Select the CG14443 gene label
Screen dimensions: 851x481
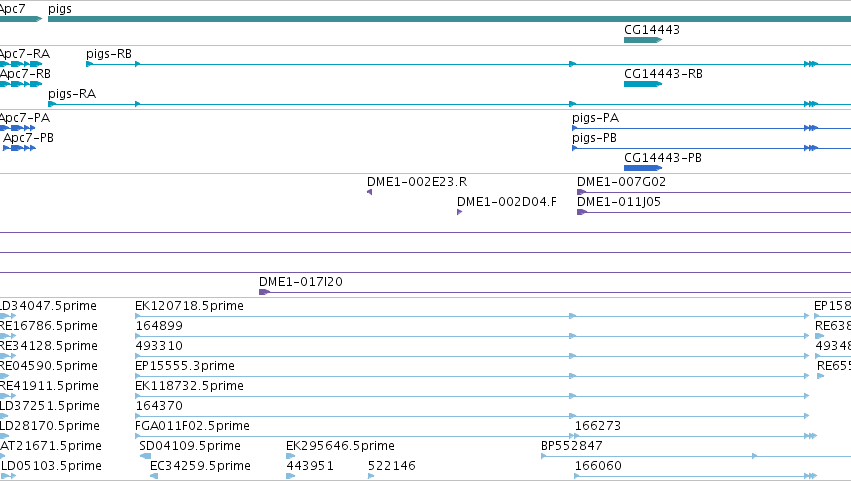(x=652, y=29)
